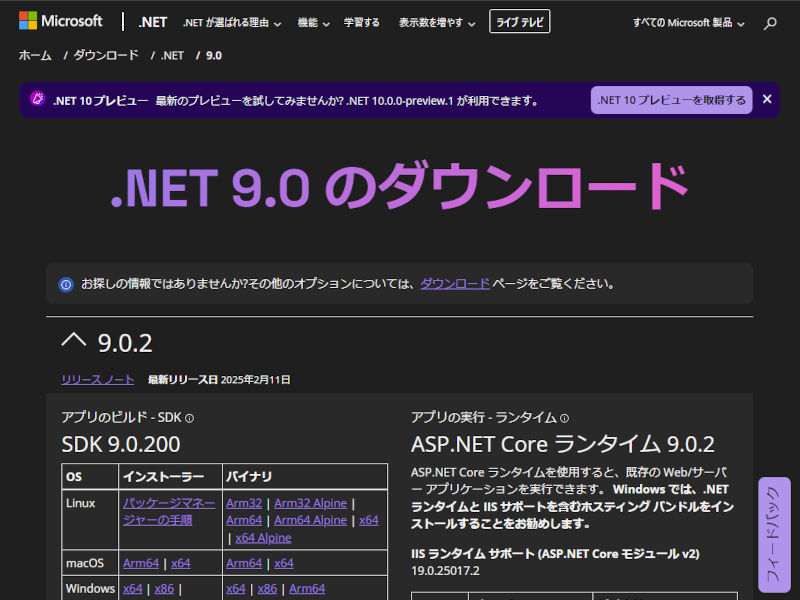
Task: Click the .NET brand link in header
Action: (153, 21)
